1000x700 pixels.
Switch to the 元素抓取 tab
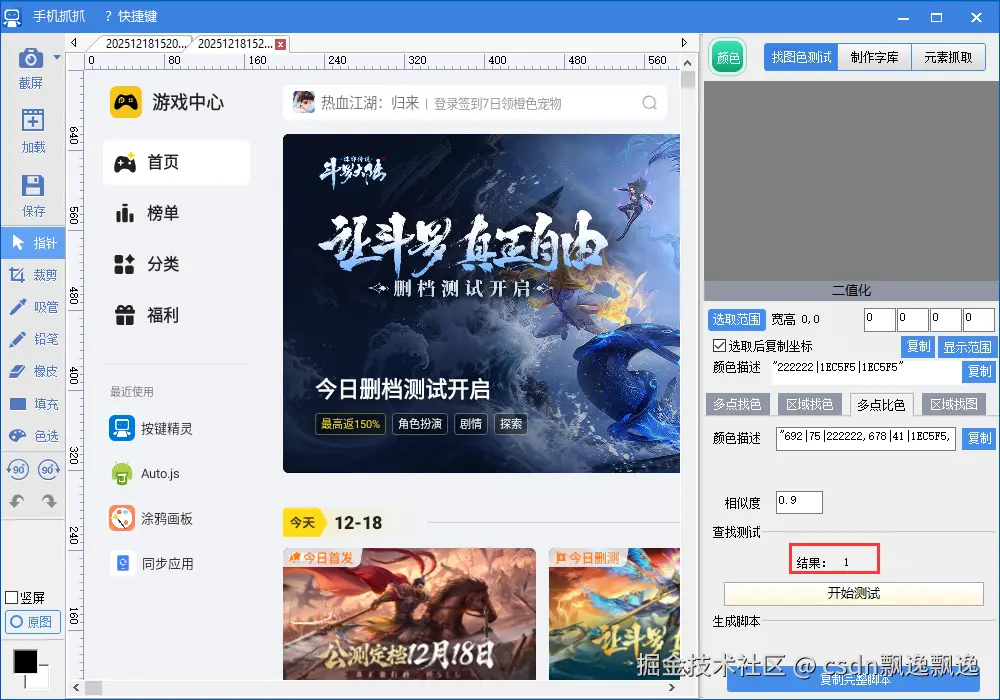tap(948, 57)
